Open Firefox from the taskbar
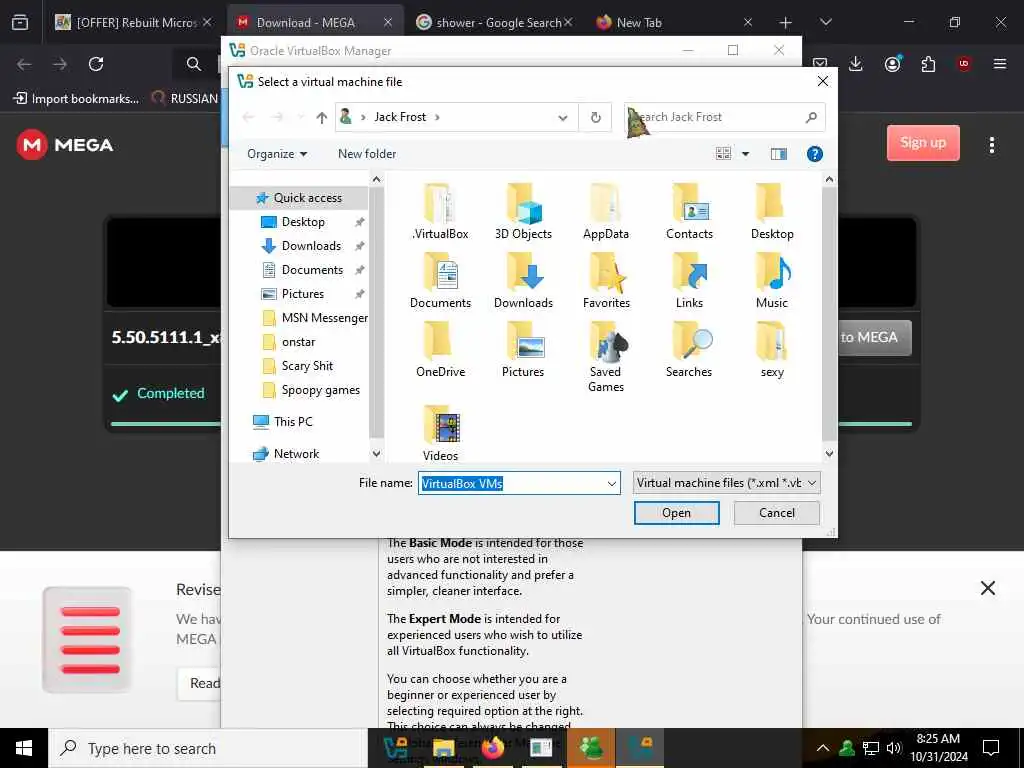1024x768 pixels. [x=493, y=748]
